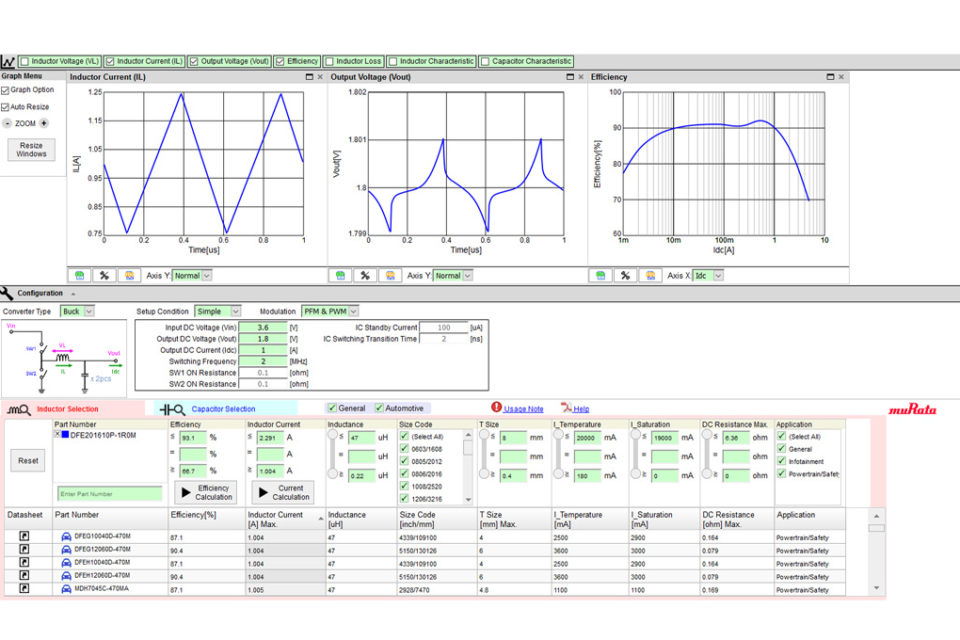The width and height of the screenshot is (960, 640).
Task: Sort table by DC Resistance column header
Action: click(x=728, y=519)
